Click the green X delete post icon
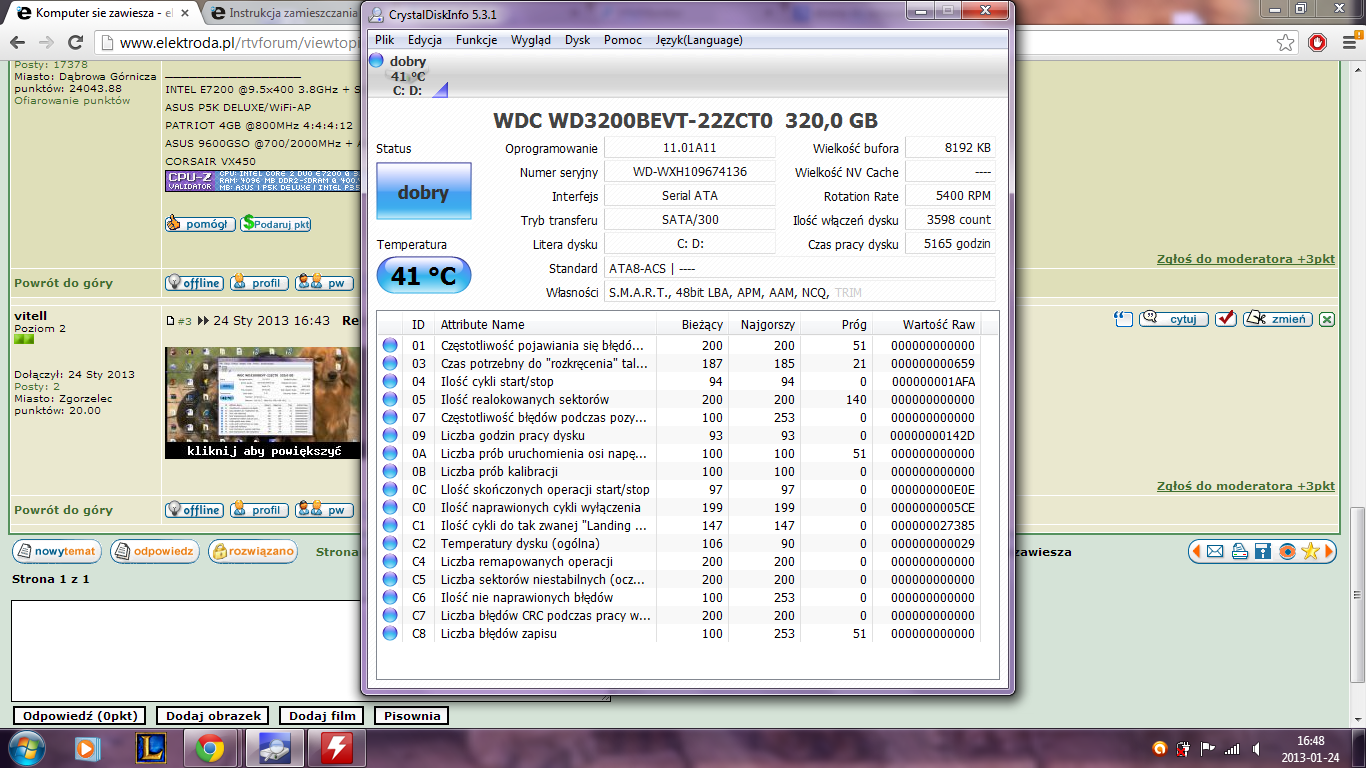Screen dimensions: 1366x768 (1326, 319)
